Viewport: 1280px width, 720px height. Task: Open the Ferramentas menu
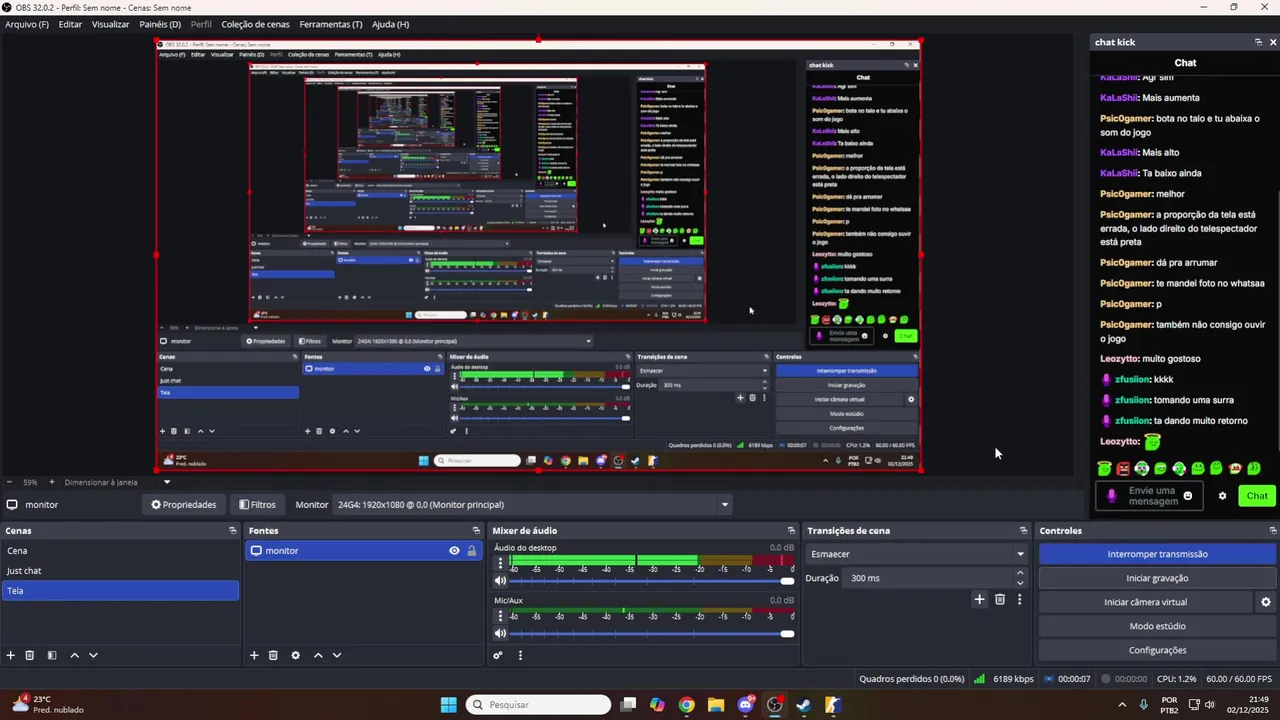pos(331,24)
